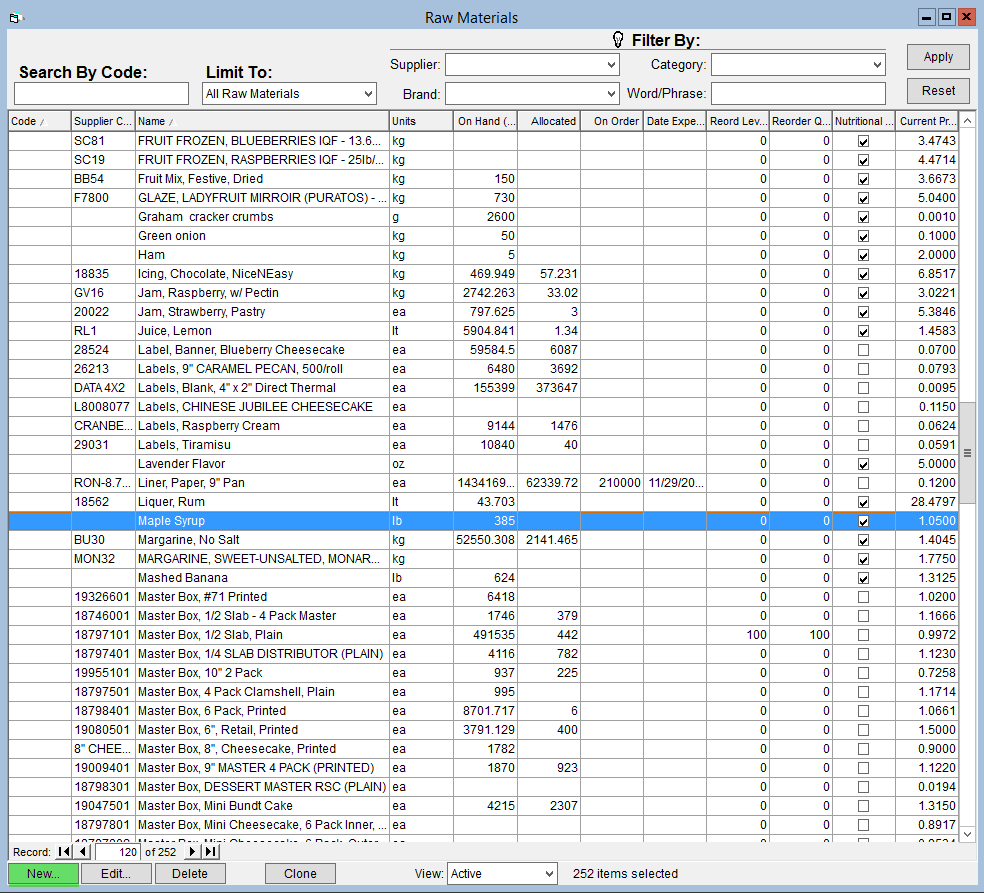Click supplier code DATA 4X2
984x893 pixels.
[x=99, y=388]
